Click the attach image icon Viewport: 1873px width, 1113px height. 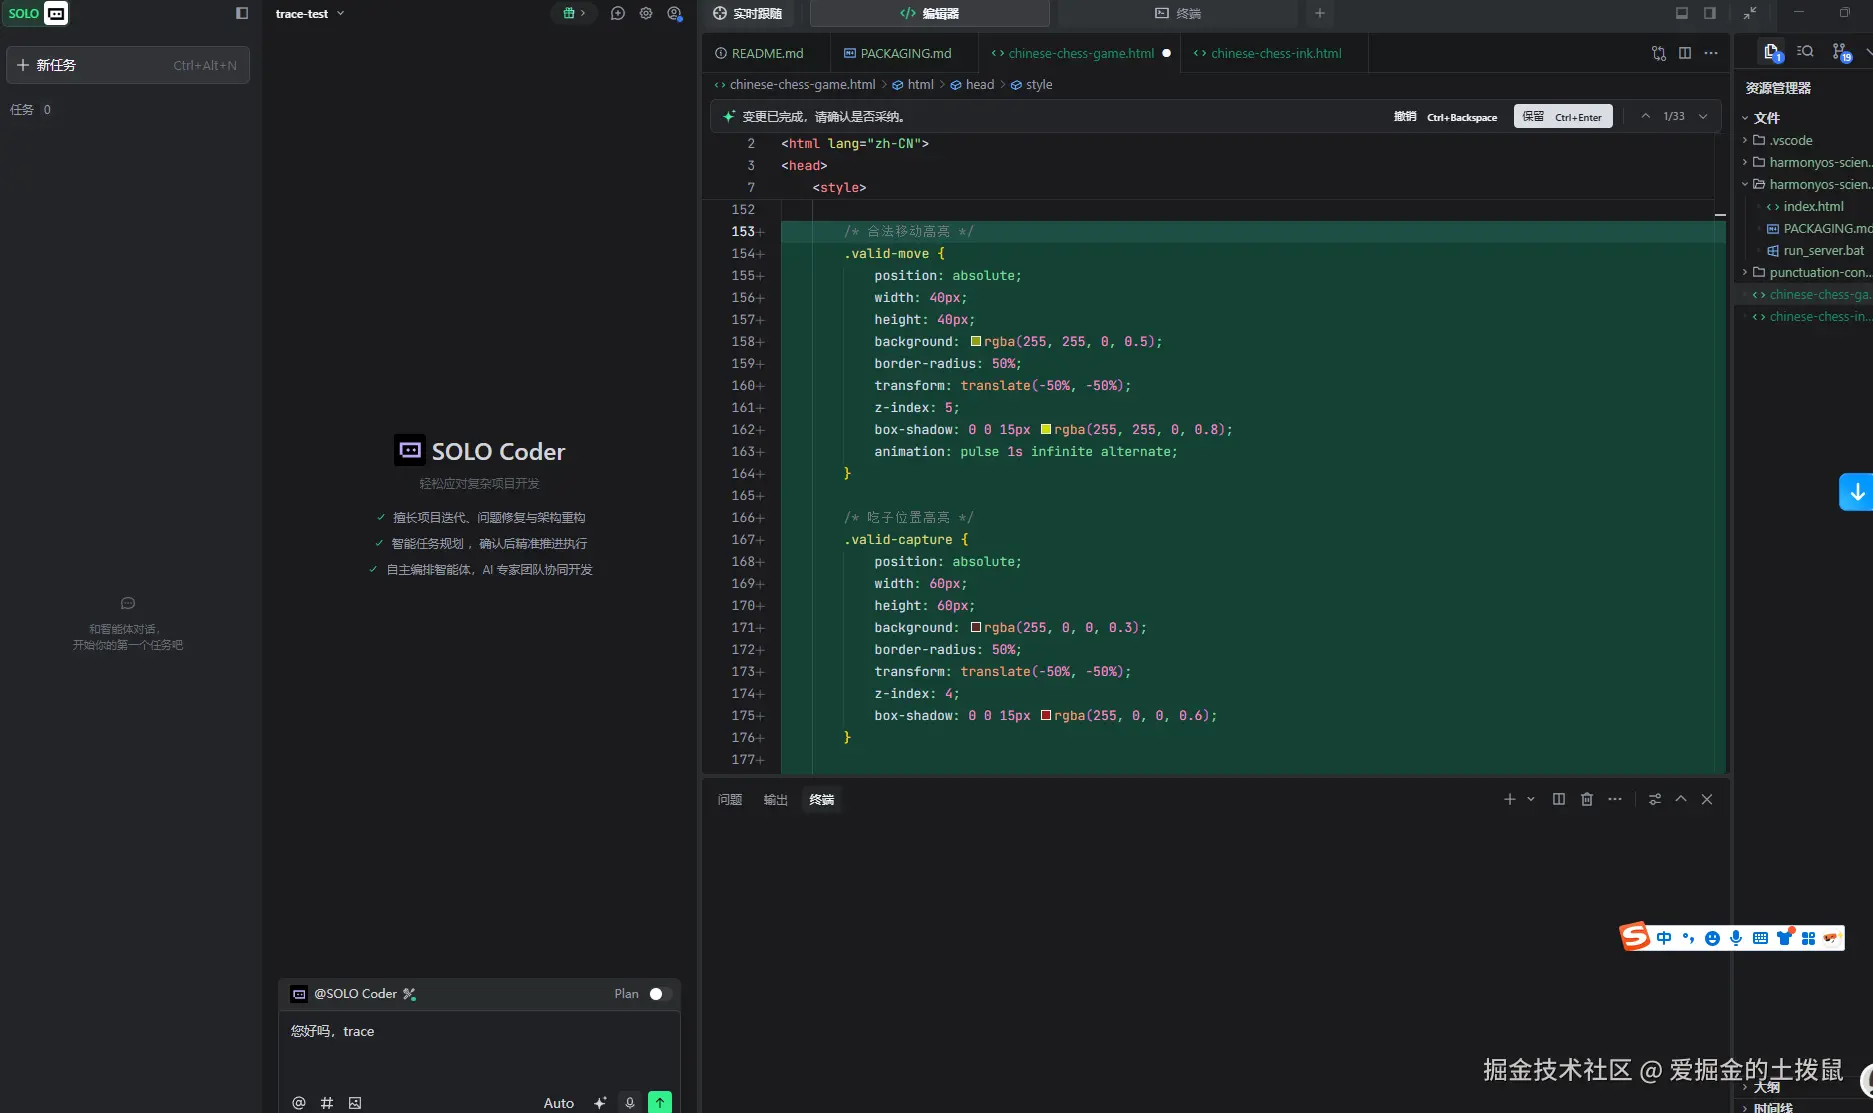click(355, 1102)
